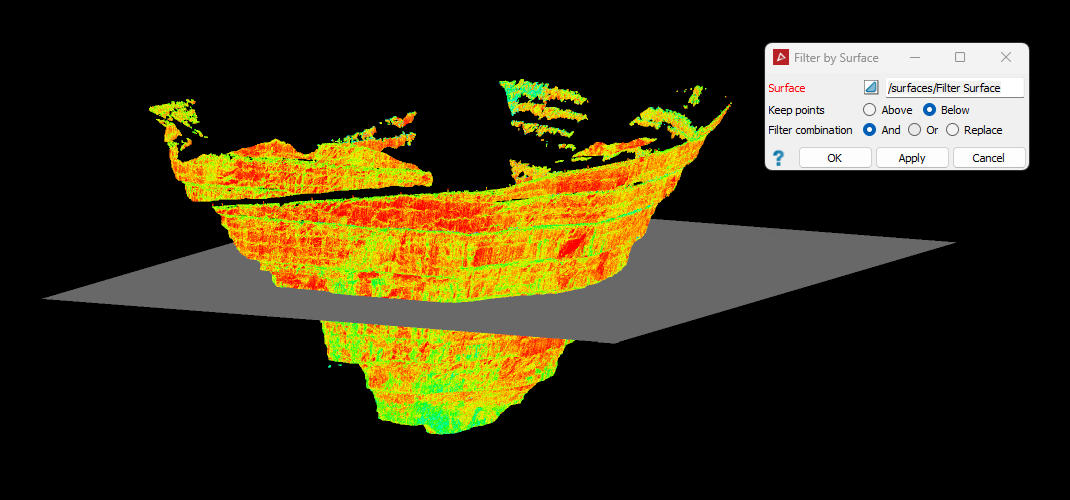Open help with the blue question mark
1070x500 pixels.
779,158
